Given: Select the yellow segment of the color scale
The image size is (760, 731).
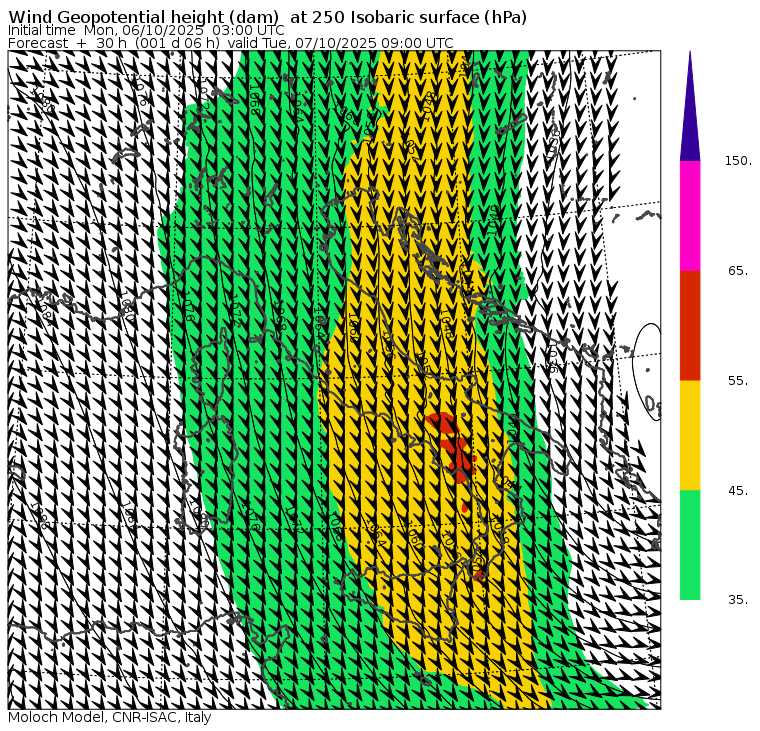Looking at the screenshot, I should click(690, 435).
